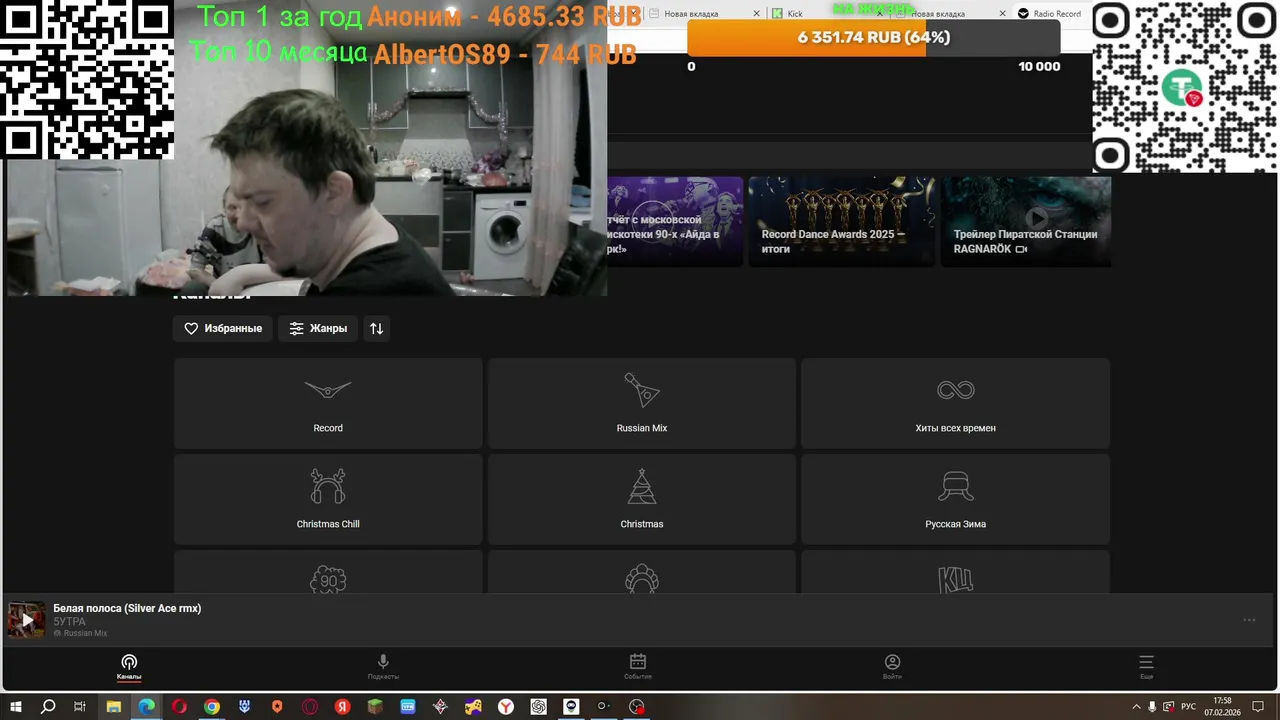Open the Christmas tree channel card

[x=642, y=499]
